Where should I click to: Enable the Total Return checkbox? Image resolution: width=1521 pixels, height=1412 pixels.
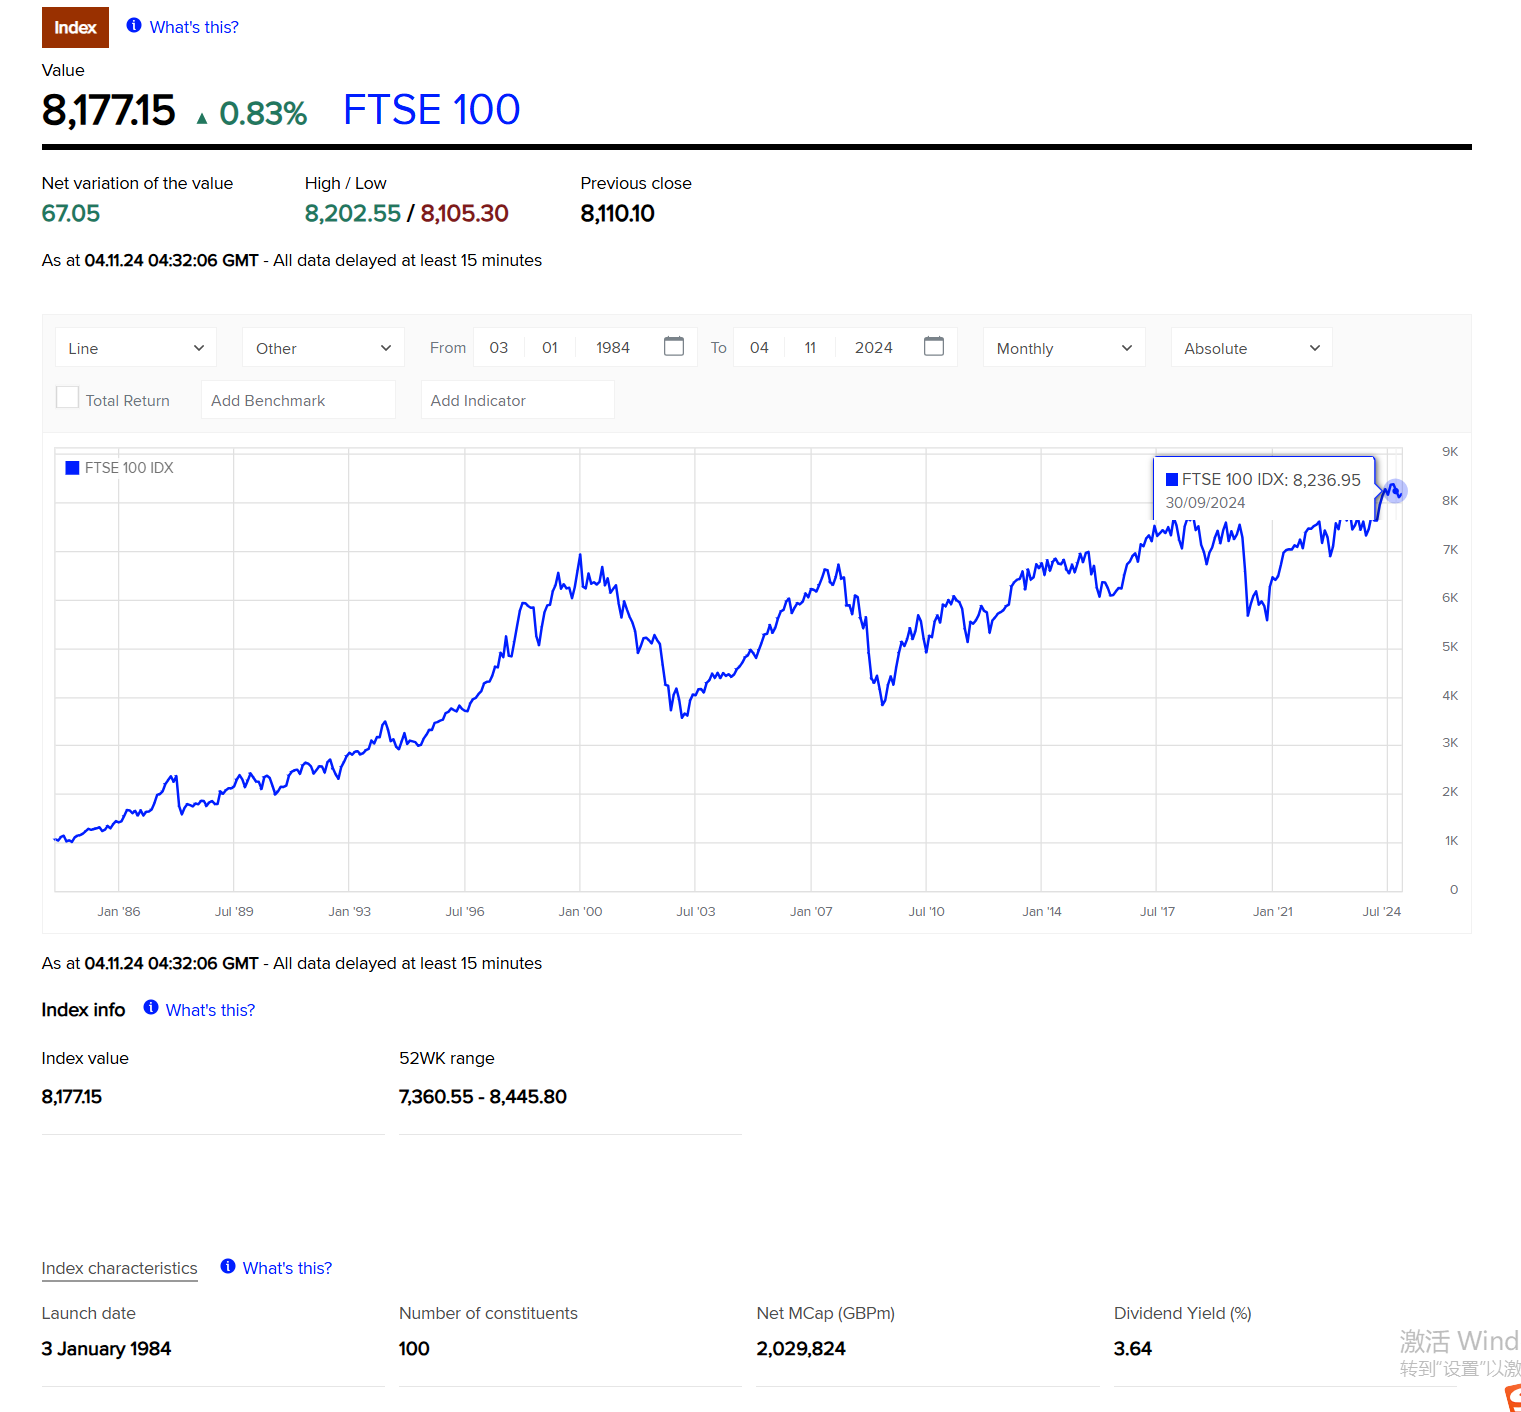[x=67, y=397]
